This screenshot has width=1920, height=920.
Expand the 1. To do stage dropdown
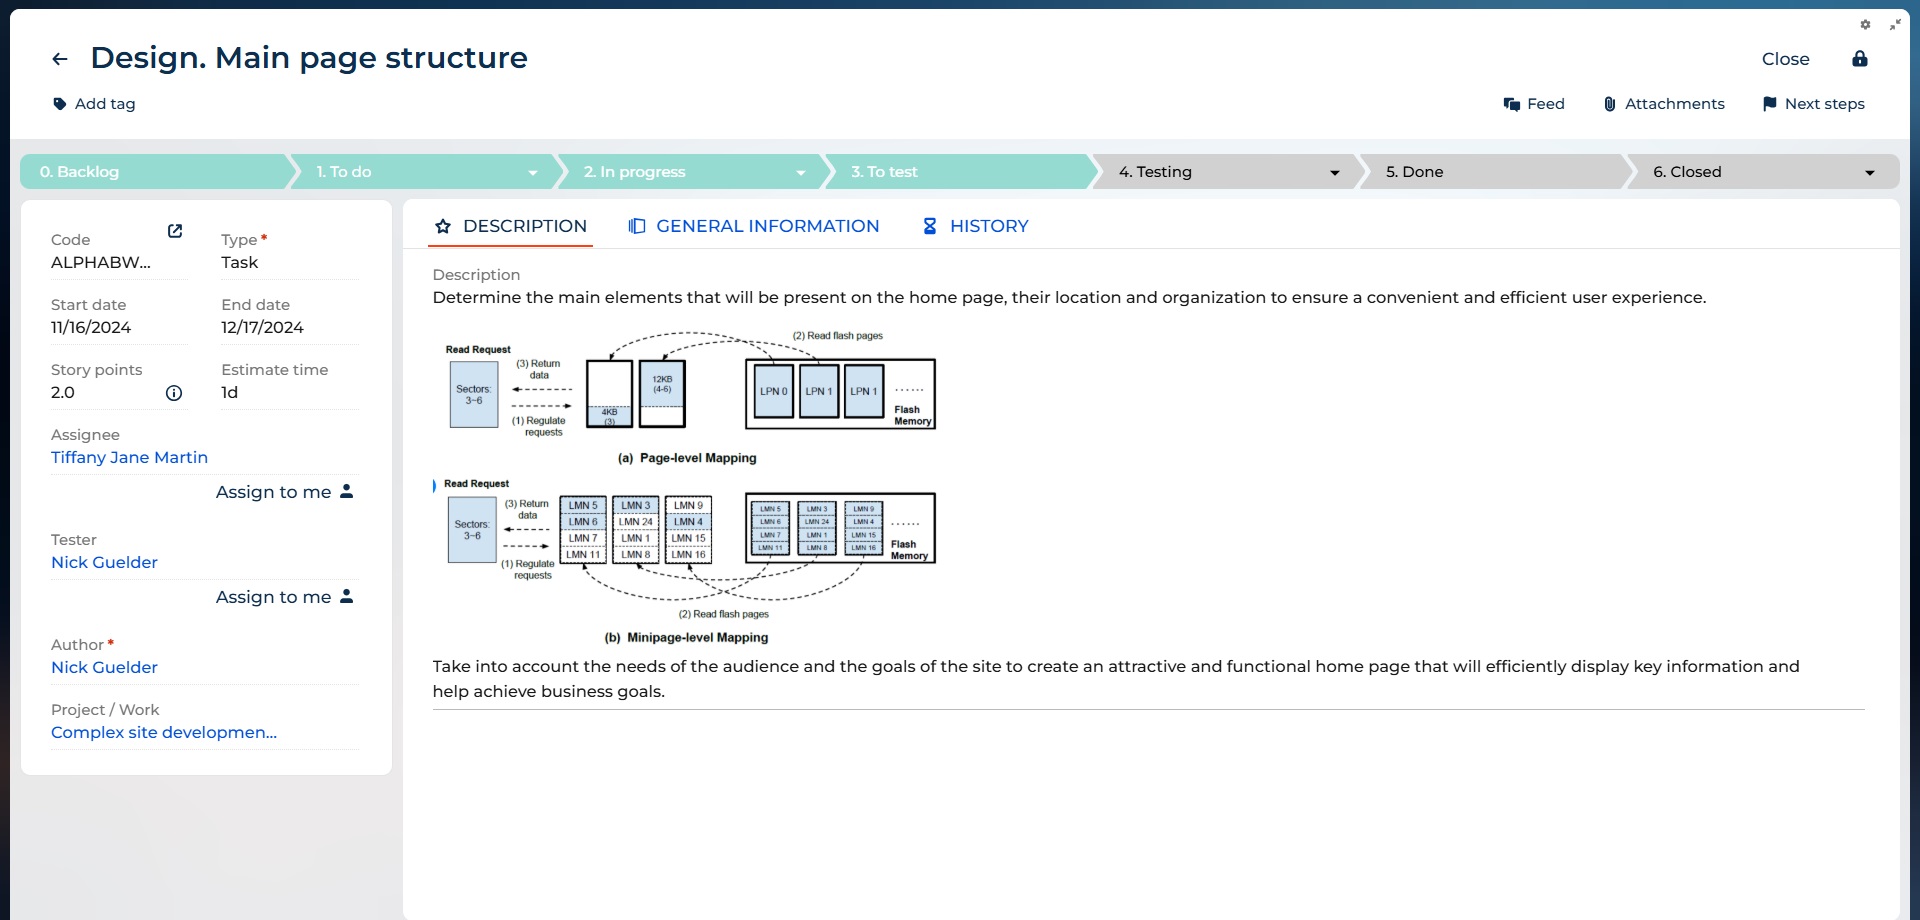(533, 173)
